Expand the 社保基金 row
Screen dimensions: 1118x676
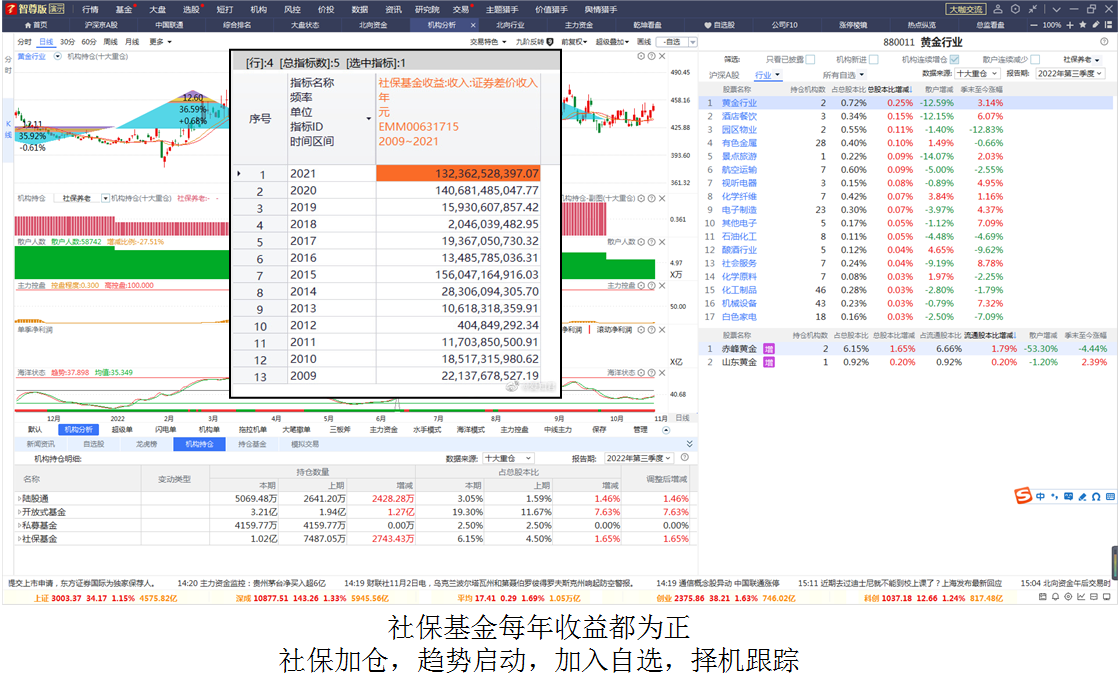click(20, 539)
